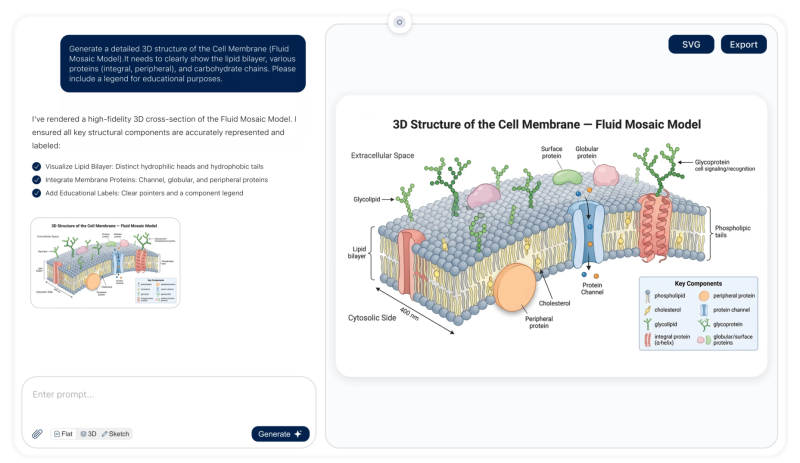Click the glycoprotein icon in legend
The height and width of the screenshot is (463, 800).
(x=704, y=325)
